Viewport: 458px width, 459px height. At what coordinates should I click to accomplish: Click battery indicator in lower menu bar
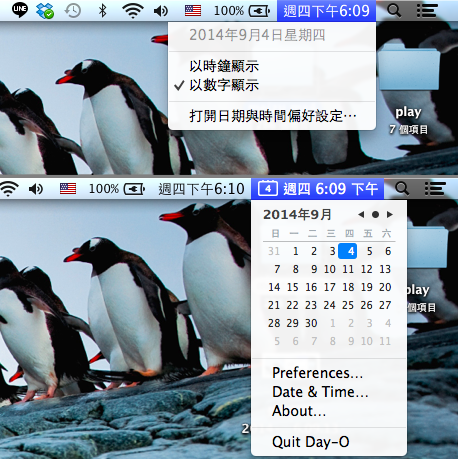tap(117, 189)
